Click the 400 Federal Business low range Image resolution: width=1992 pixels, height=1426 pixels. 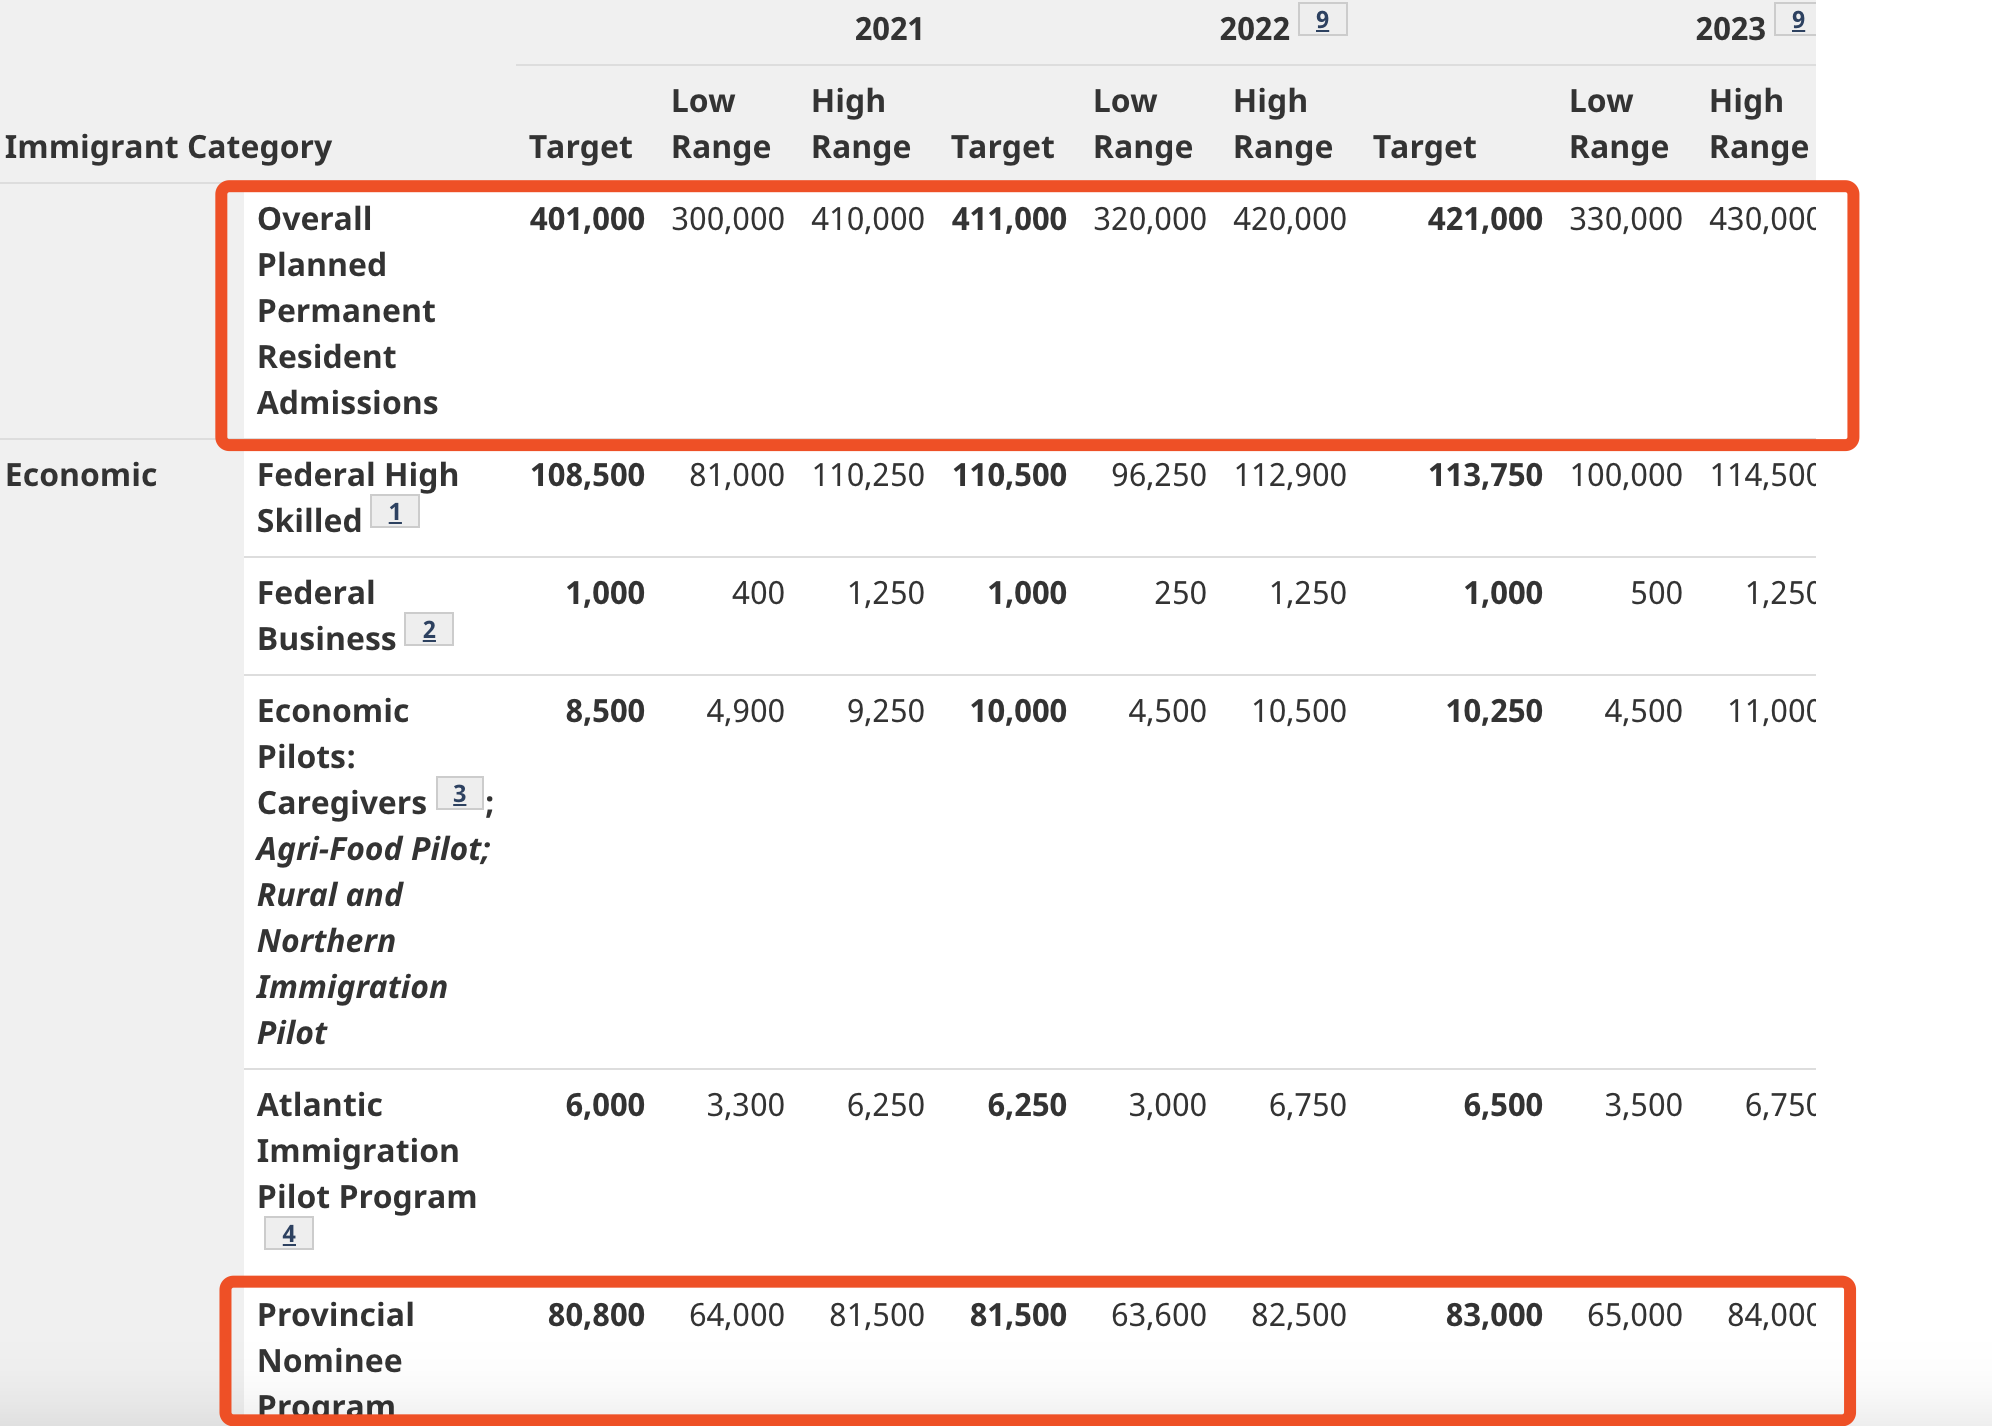(x=758, y=593)
